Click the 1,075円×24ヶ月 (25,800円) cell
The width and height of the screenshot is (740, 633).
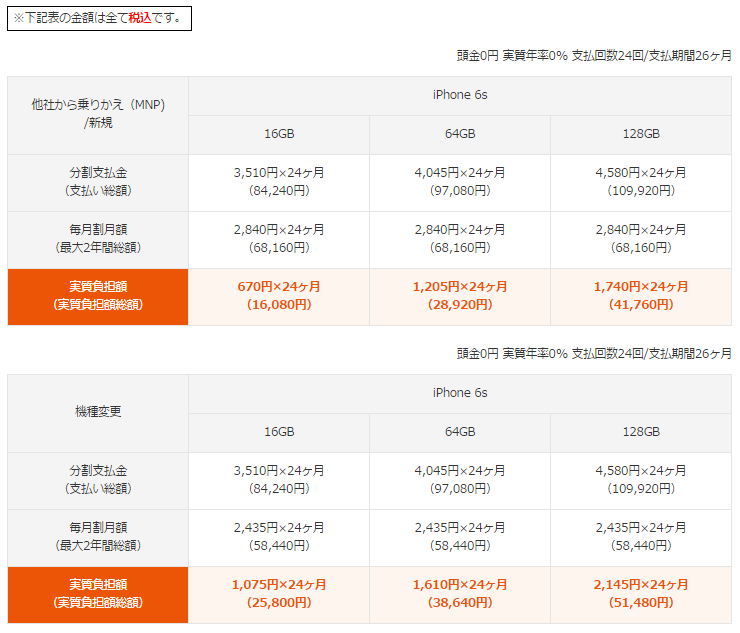tap(279, 595)
